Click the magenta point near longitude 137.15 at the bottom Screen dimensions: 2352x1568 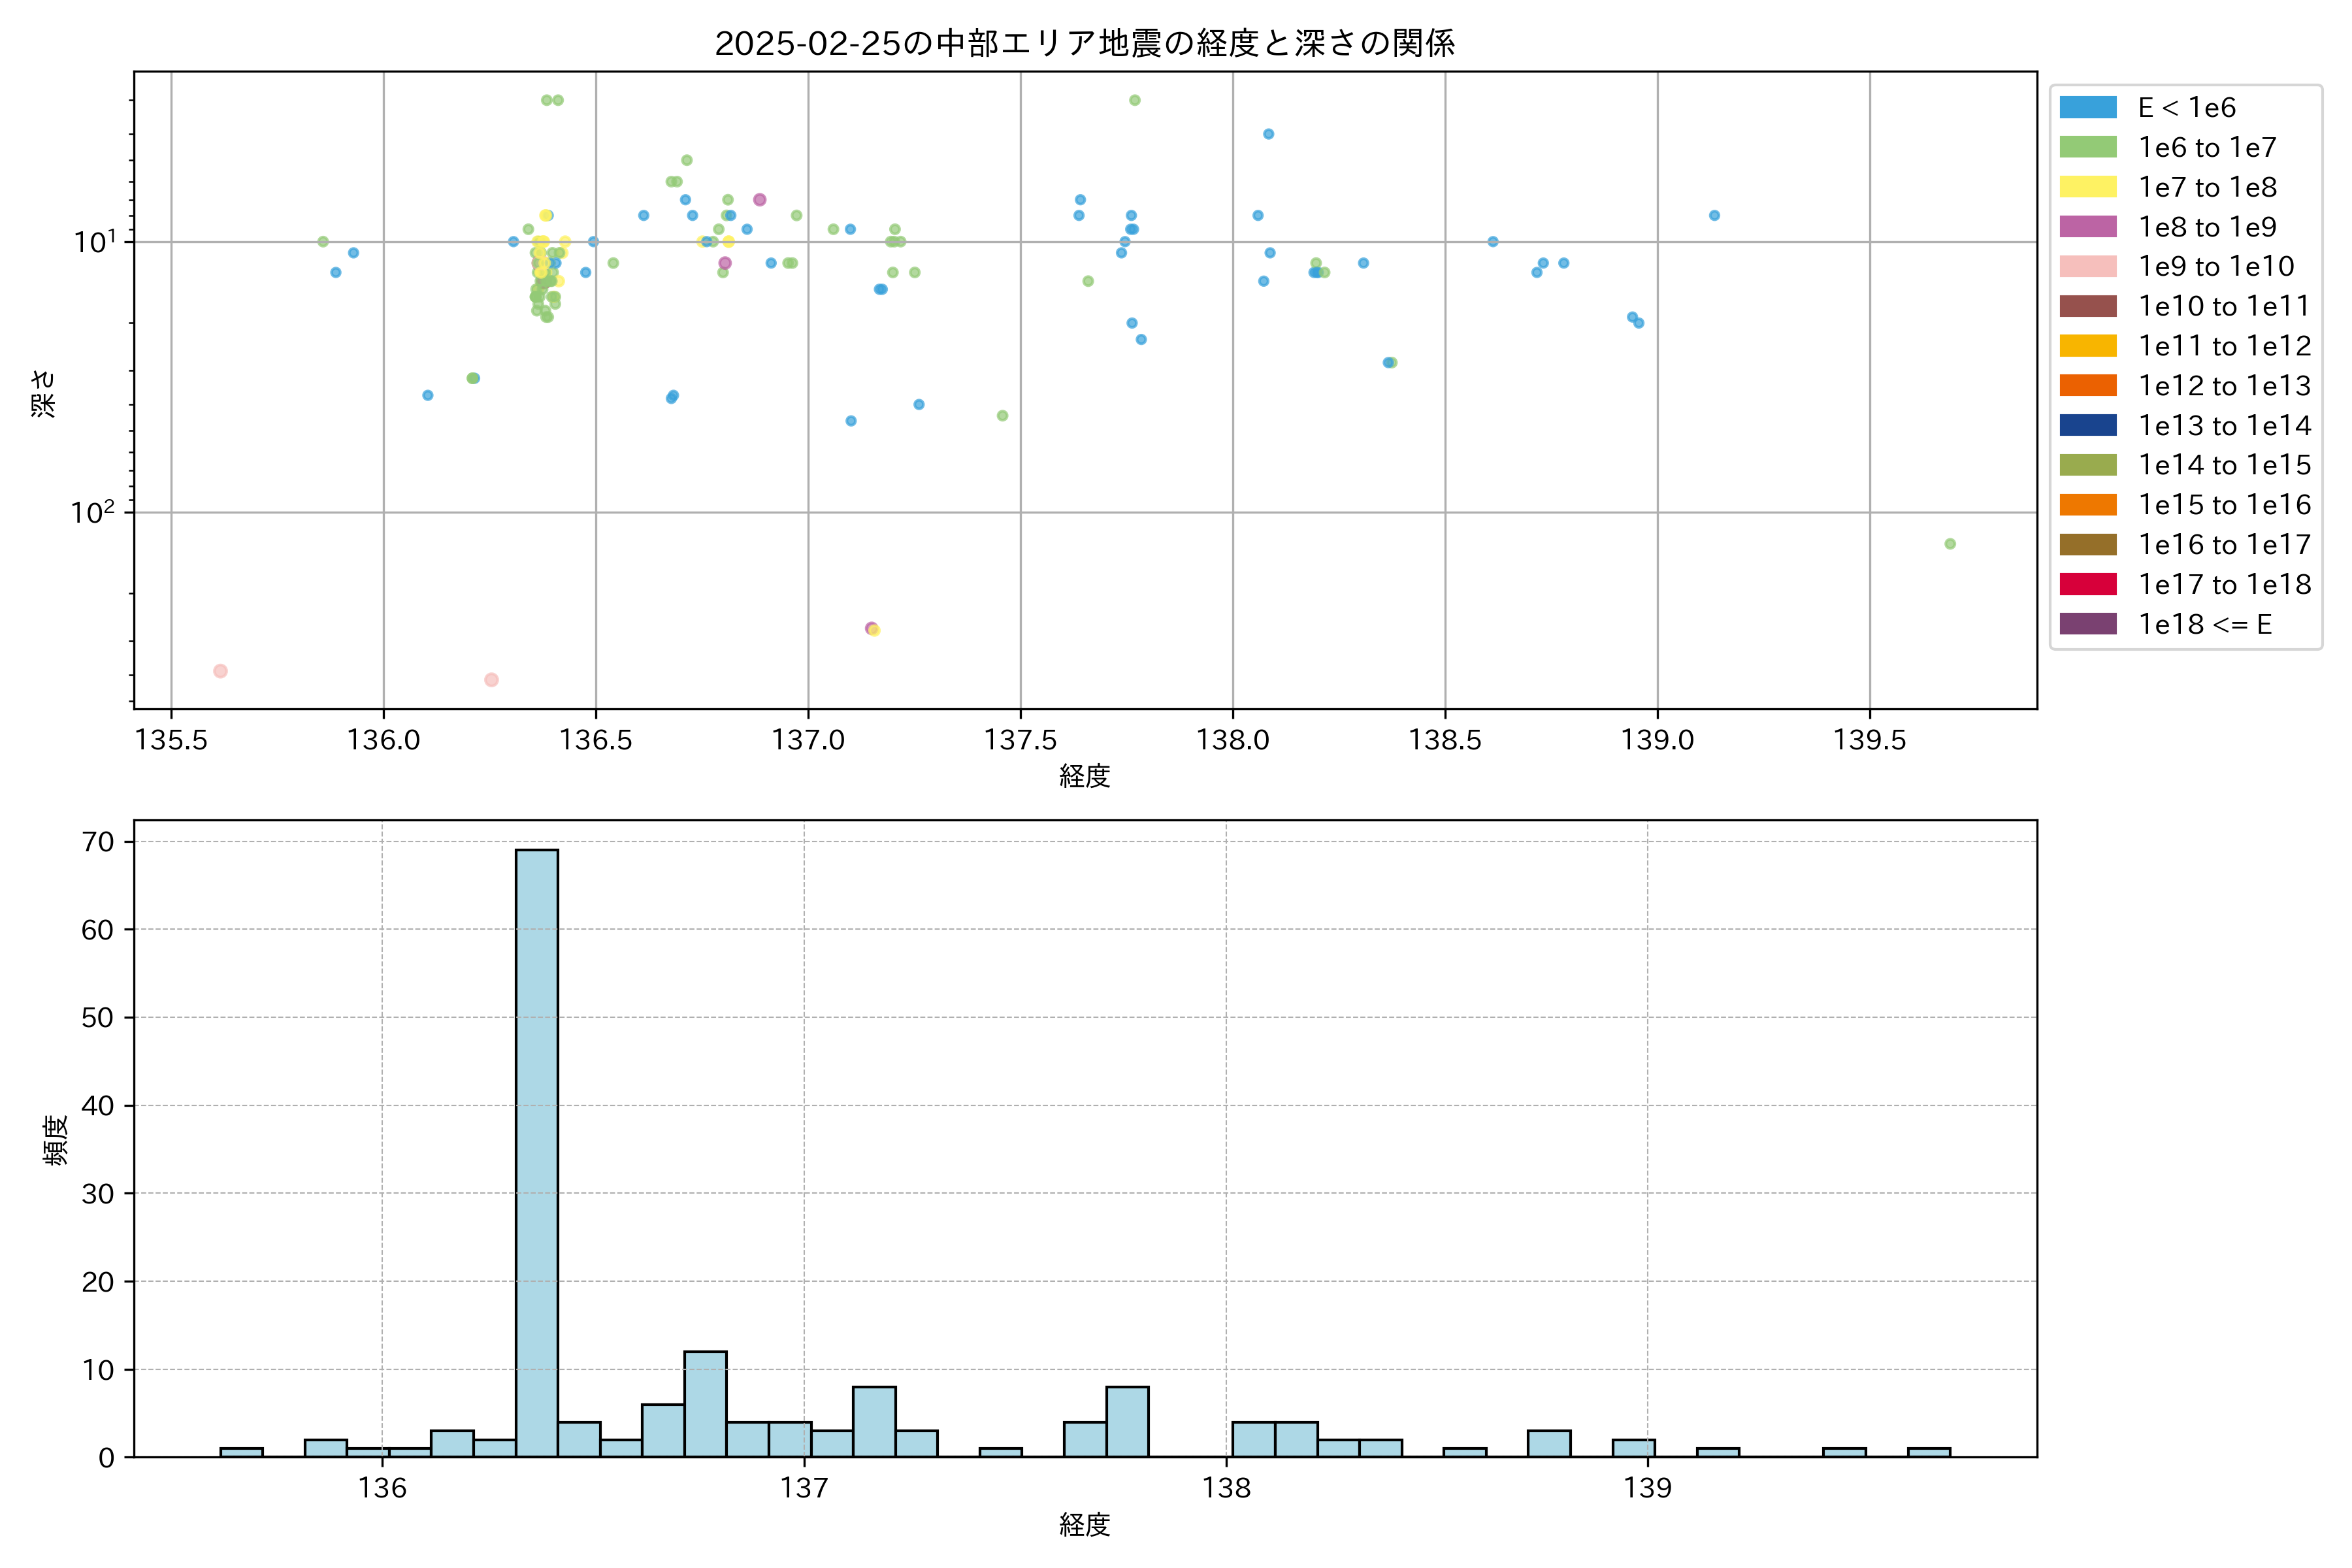[870, 628]
